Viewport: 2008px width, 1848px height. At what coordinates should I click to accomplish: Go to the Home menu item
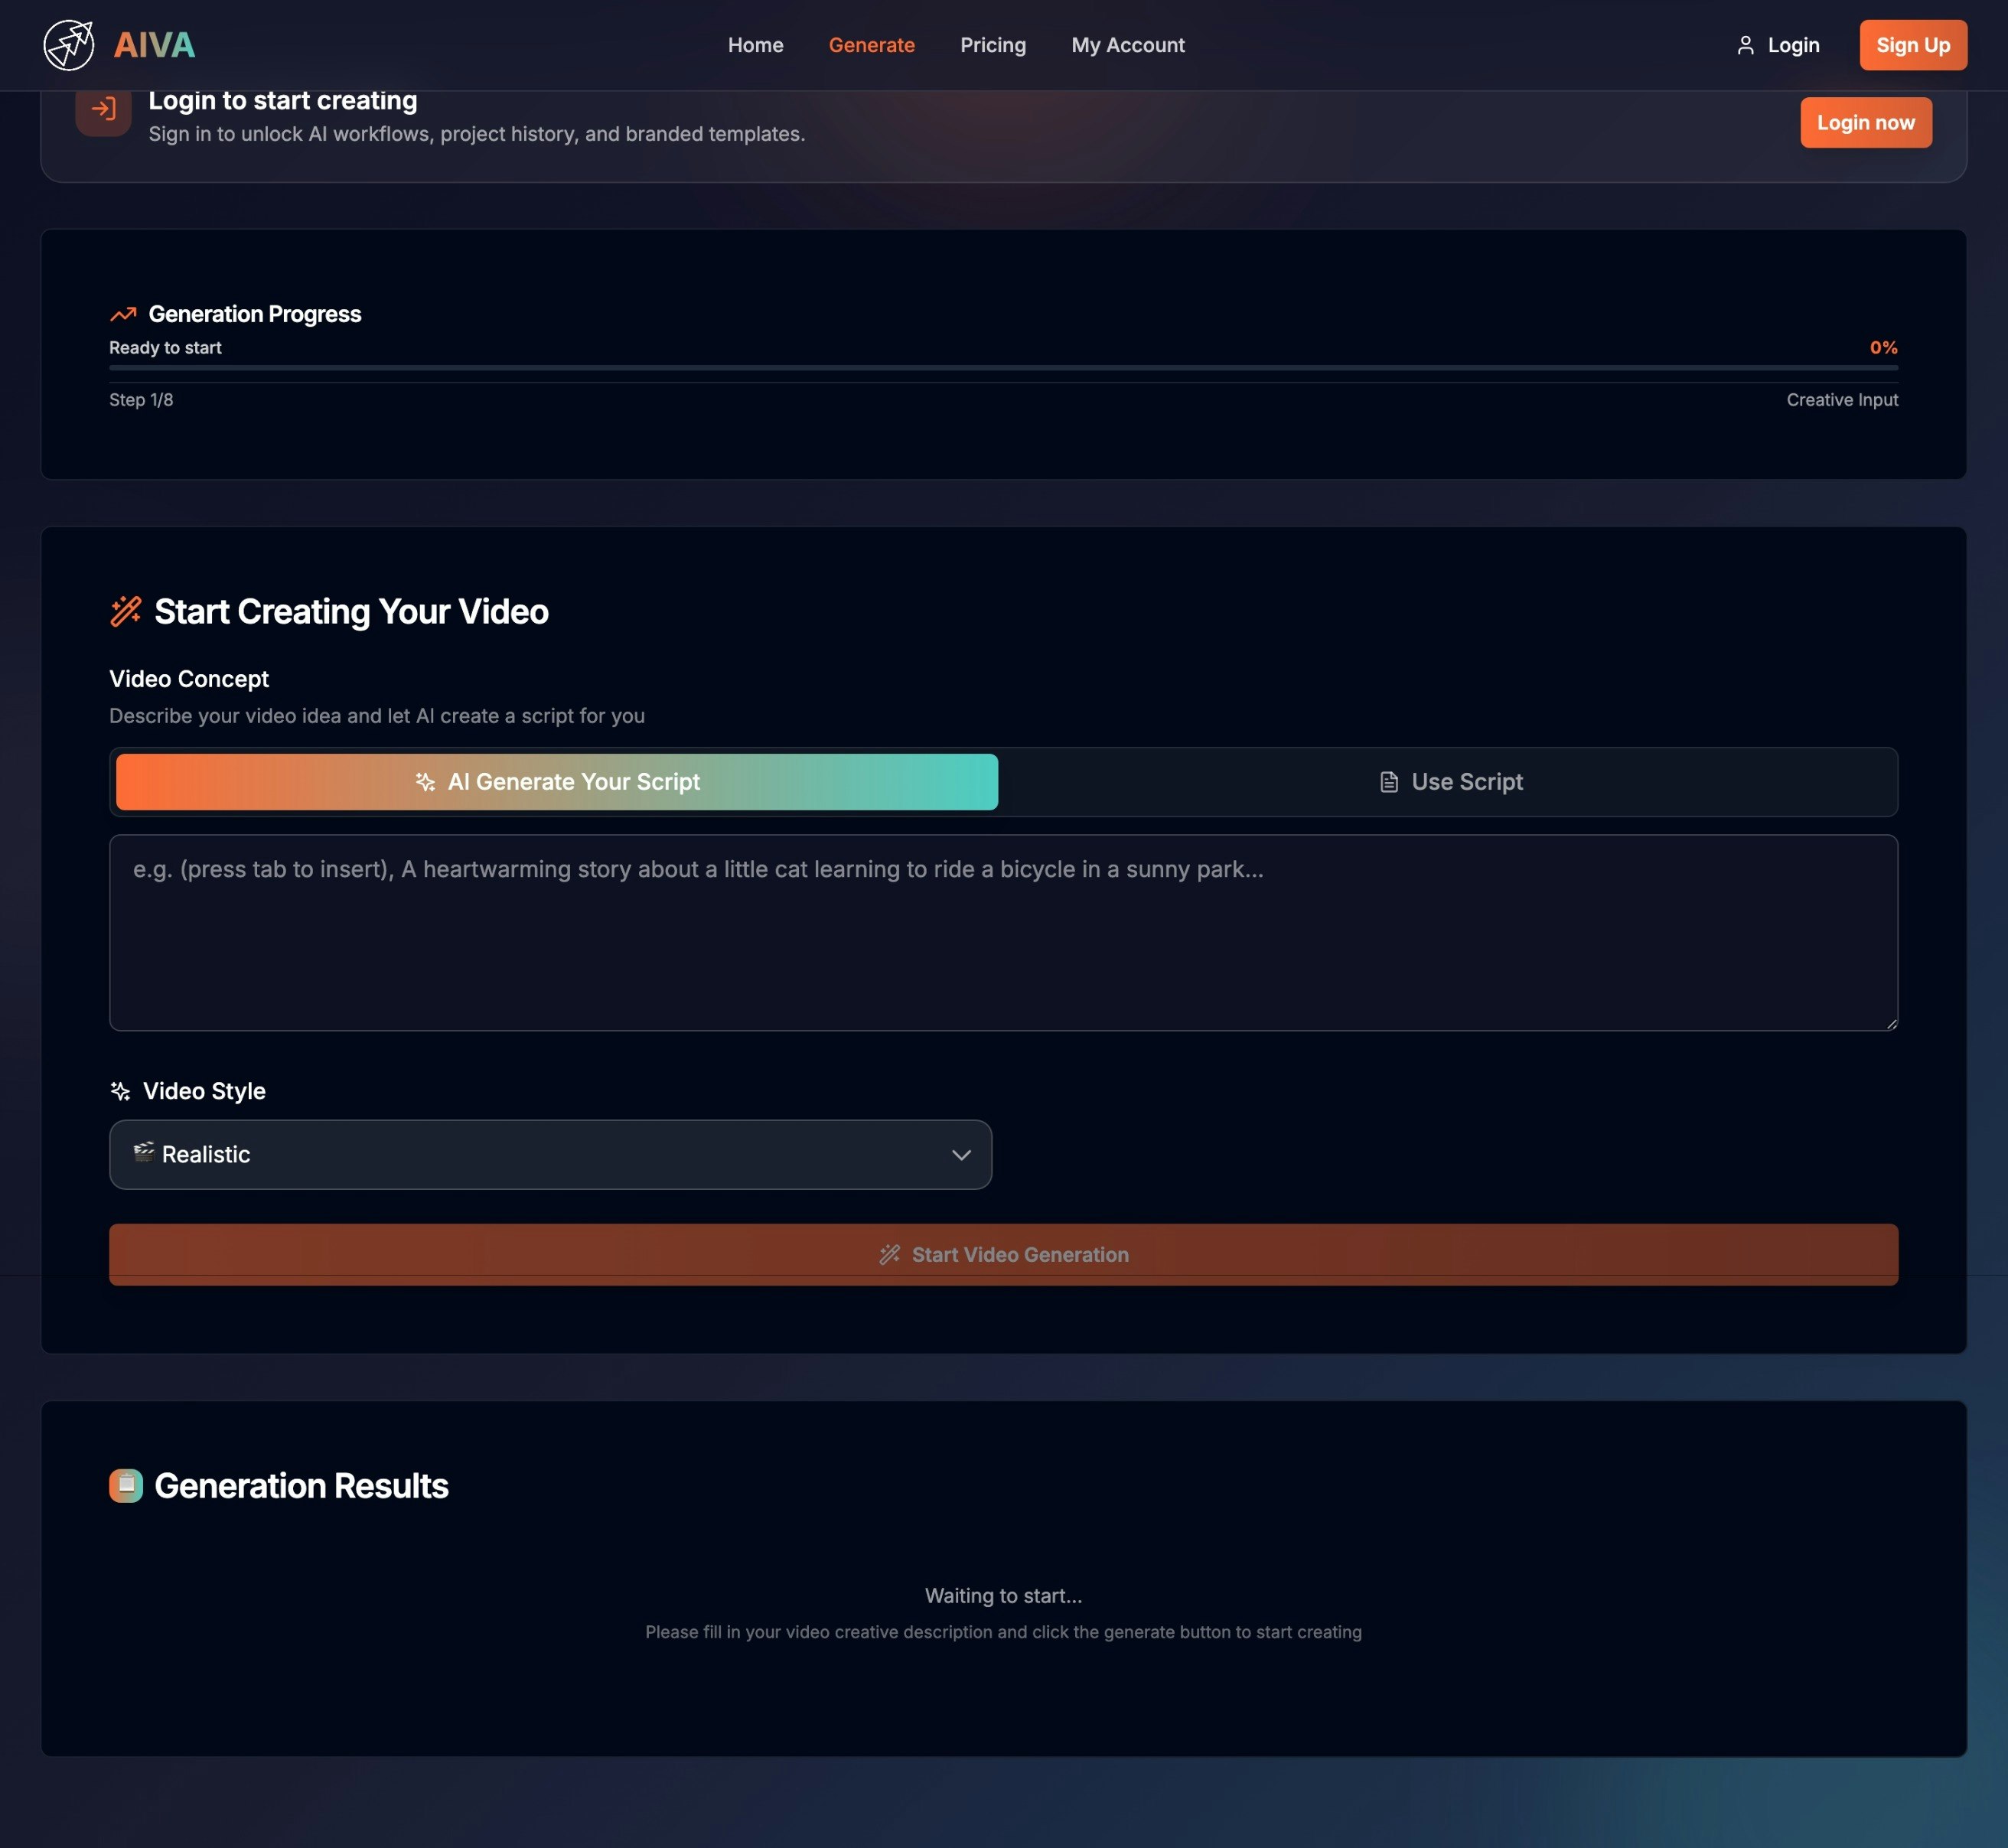(755, 45)
